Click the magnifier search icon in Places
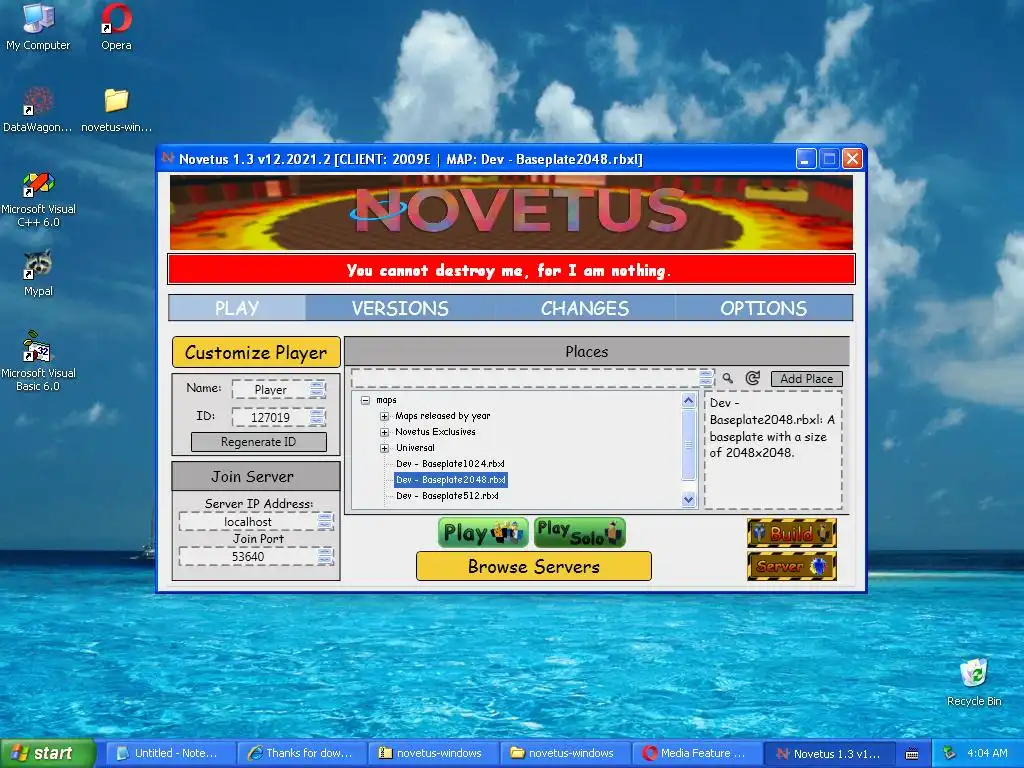1024x768 pixels. pyautogui.click(x=728, y=378)
